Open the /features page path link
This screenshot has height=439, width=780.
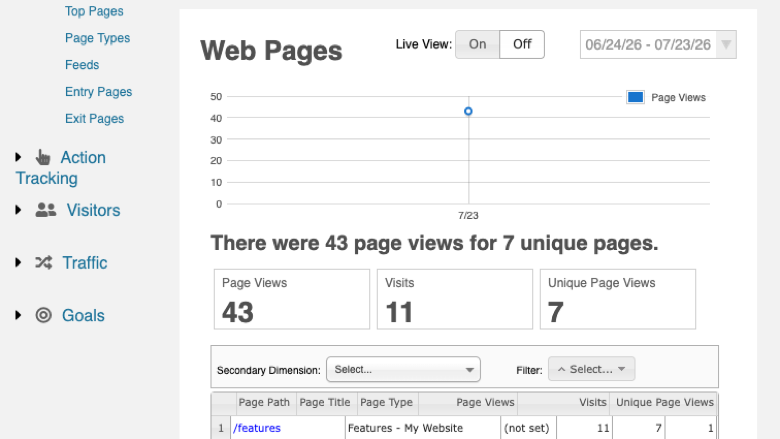(x=257, y=428)
